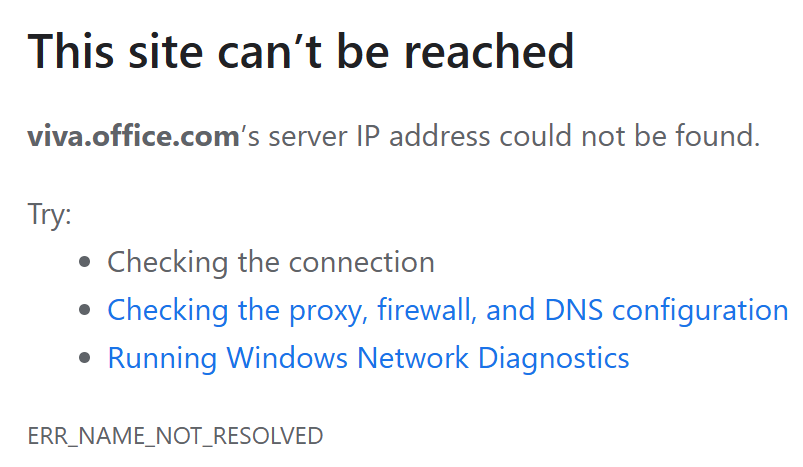Click the "Checking the connection" suggestion text
This screenshot has width=803, height=467.
[270, 262]
